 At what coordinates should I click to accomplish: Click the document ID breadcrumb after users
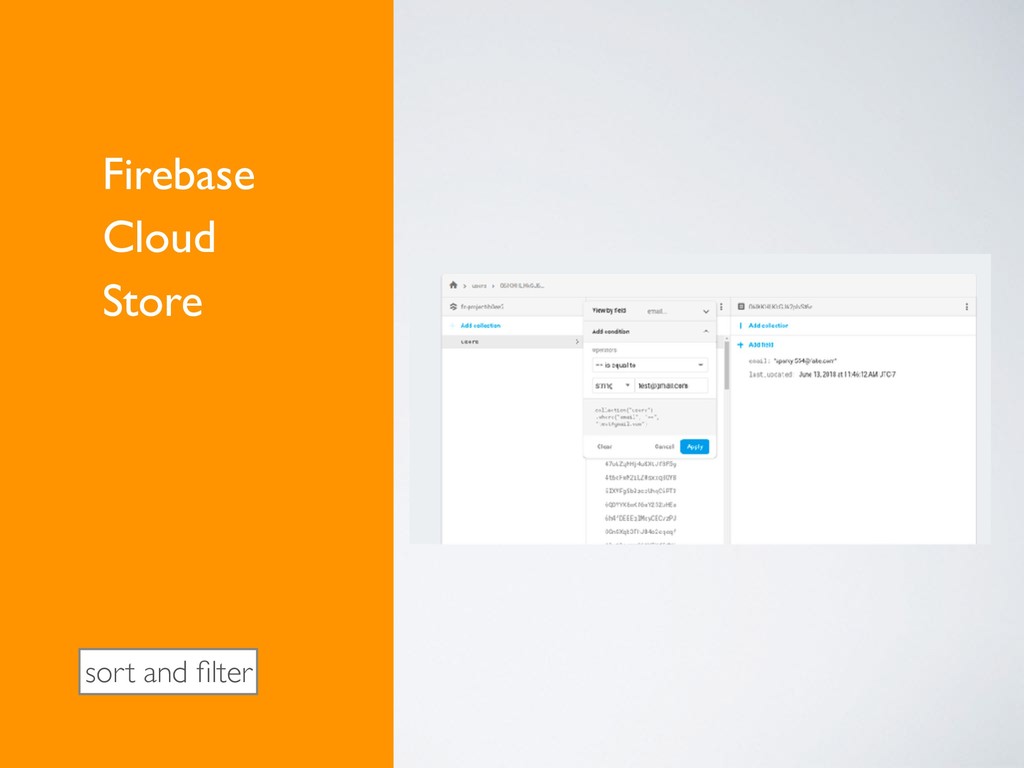tap(522, 286)
